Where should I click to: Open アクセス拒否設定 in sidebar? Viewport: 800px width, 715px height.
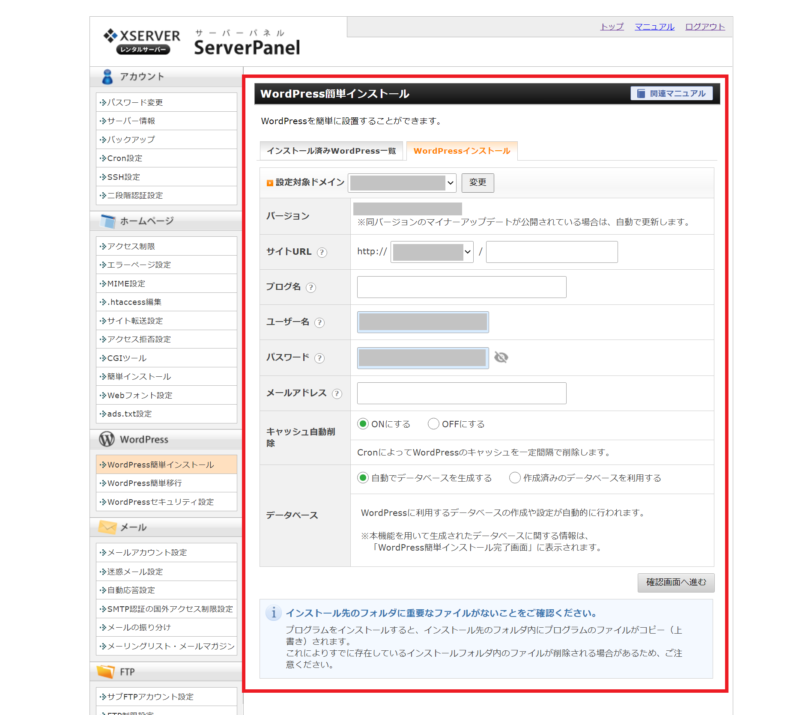tap(166, 339)
